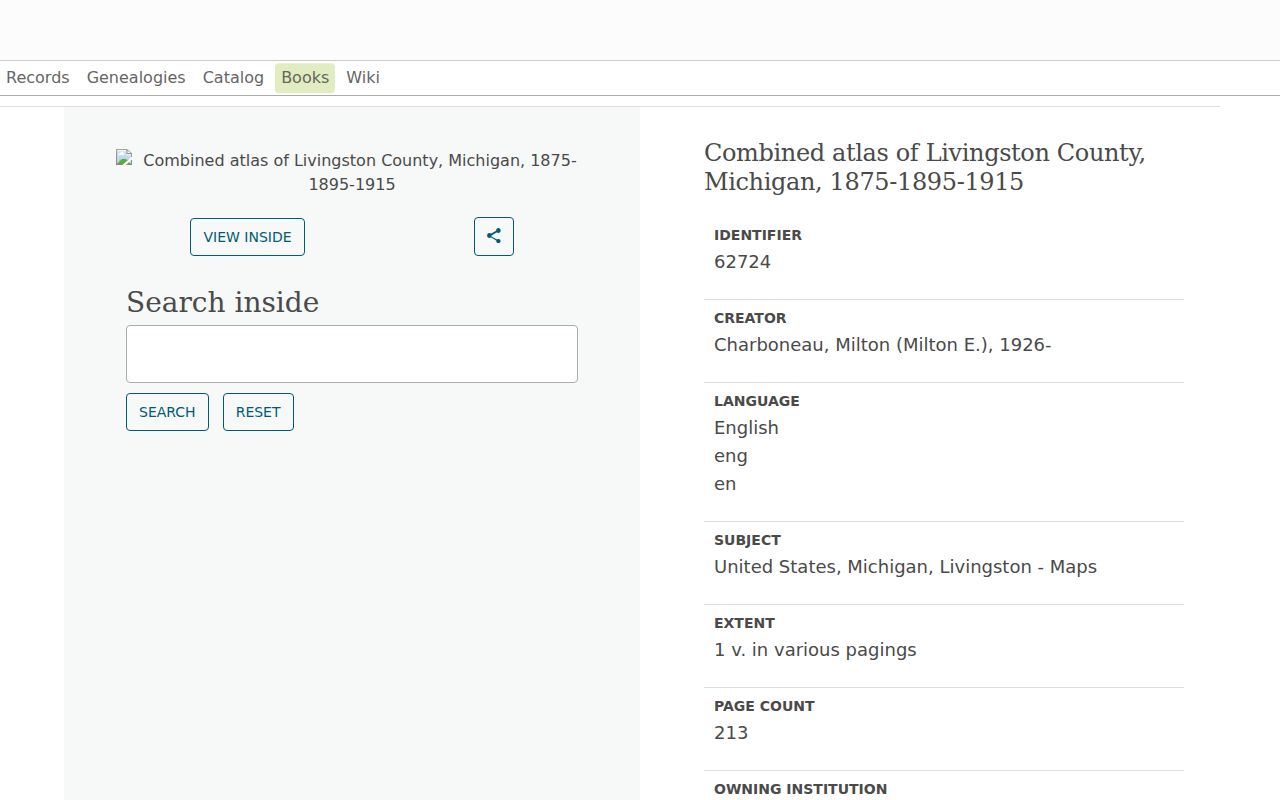1280x800 pixels.
Task: Click the extent value 1 v. in various pagings
Action: click(x=815, y=650)
